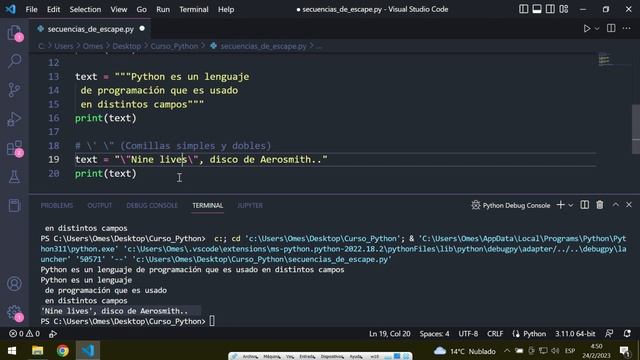Screen dimensions: 640x360
Task: Open the File menu
Action: 31,9
